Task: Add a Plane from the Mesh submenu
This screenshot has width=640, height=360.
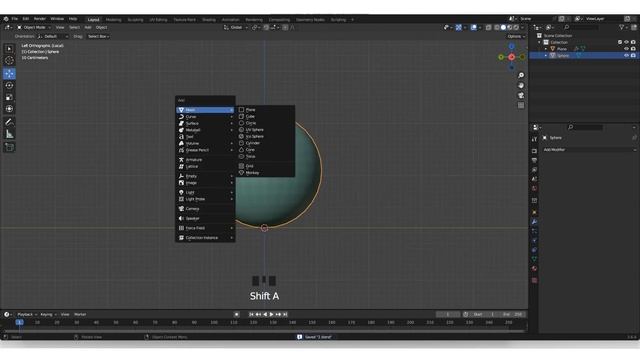Action: (265, 110)
